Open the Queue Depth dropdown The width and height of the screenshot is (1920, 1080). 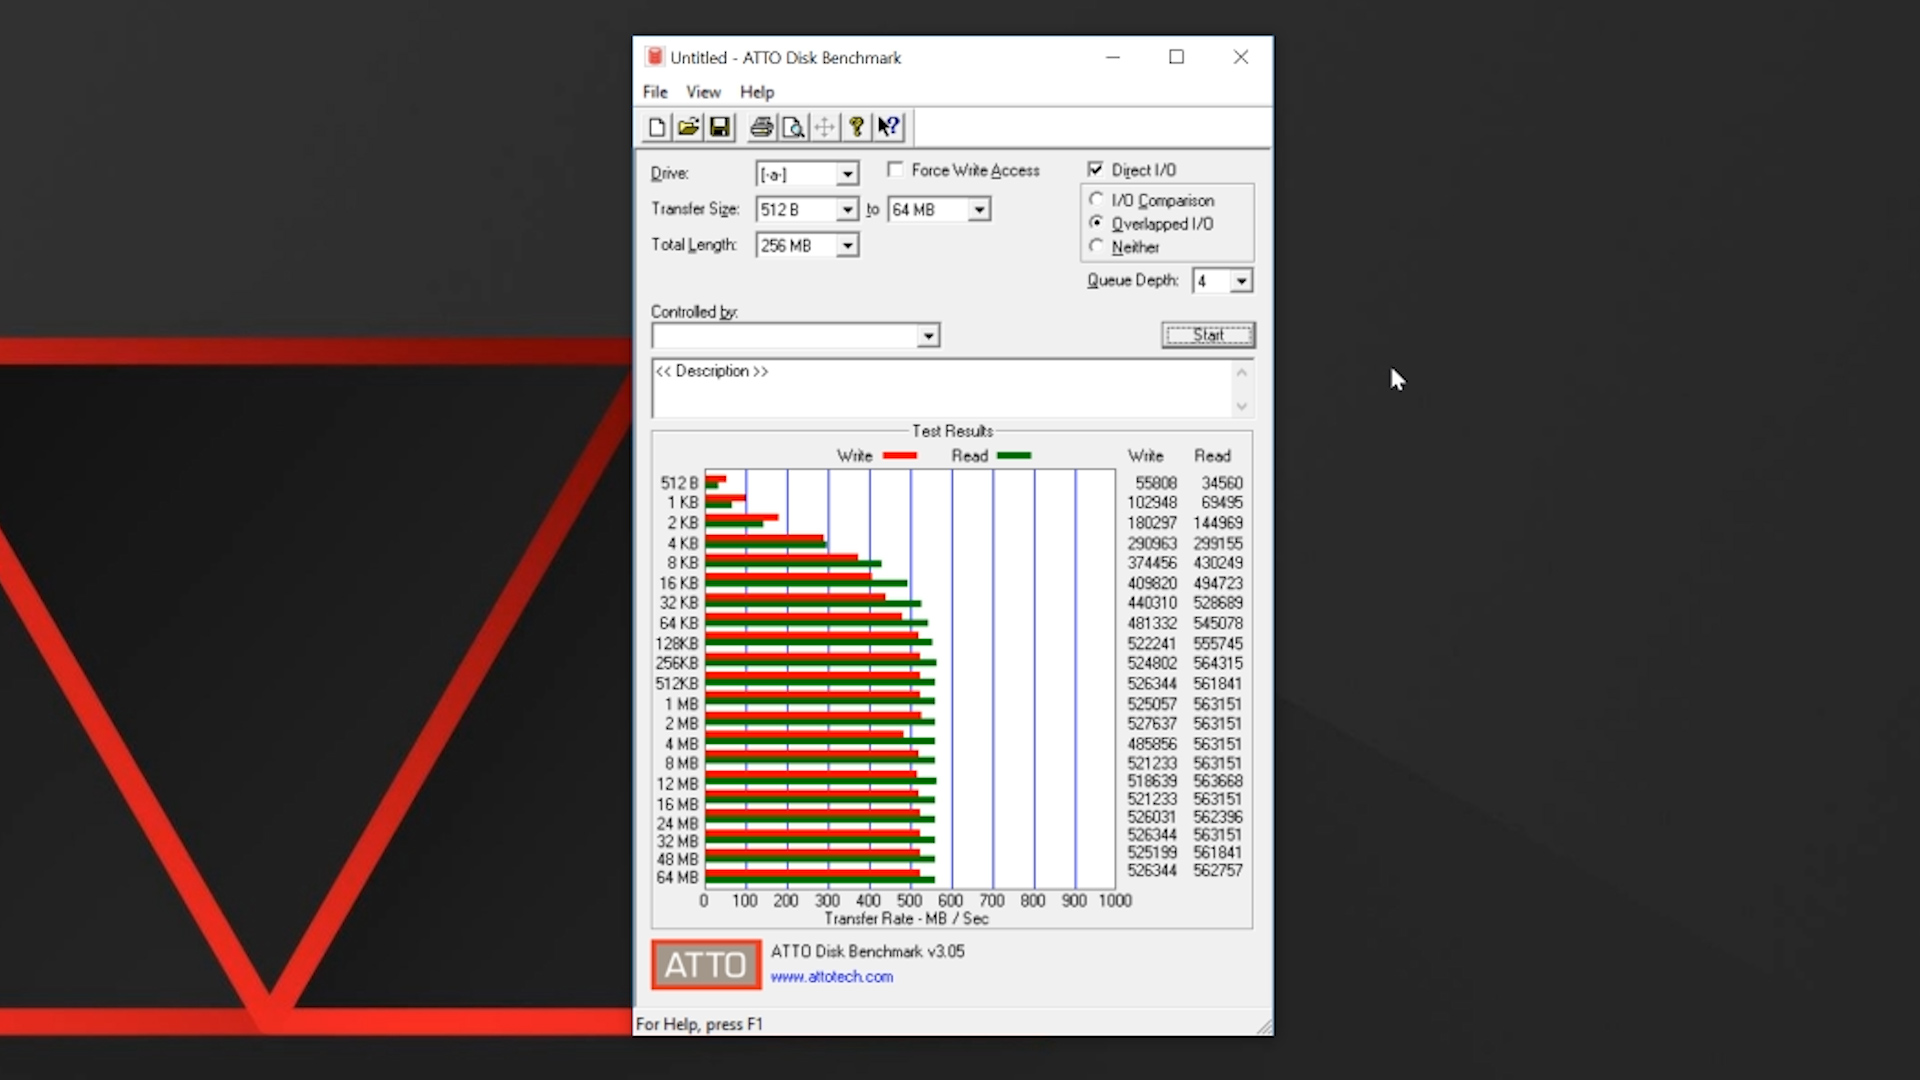(x=1241, y=282)
